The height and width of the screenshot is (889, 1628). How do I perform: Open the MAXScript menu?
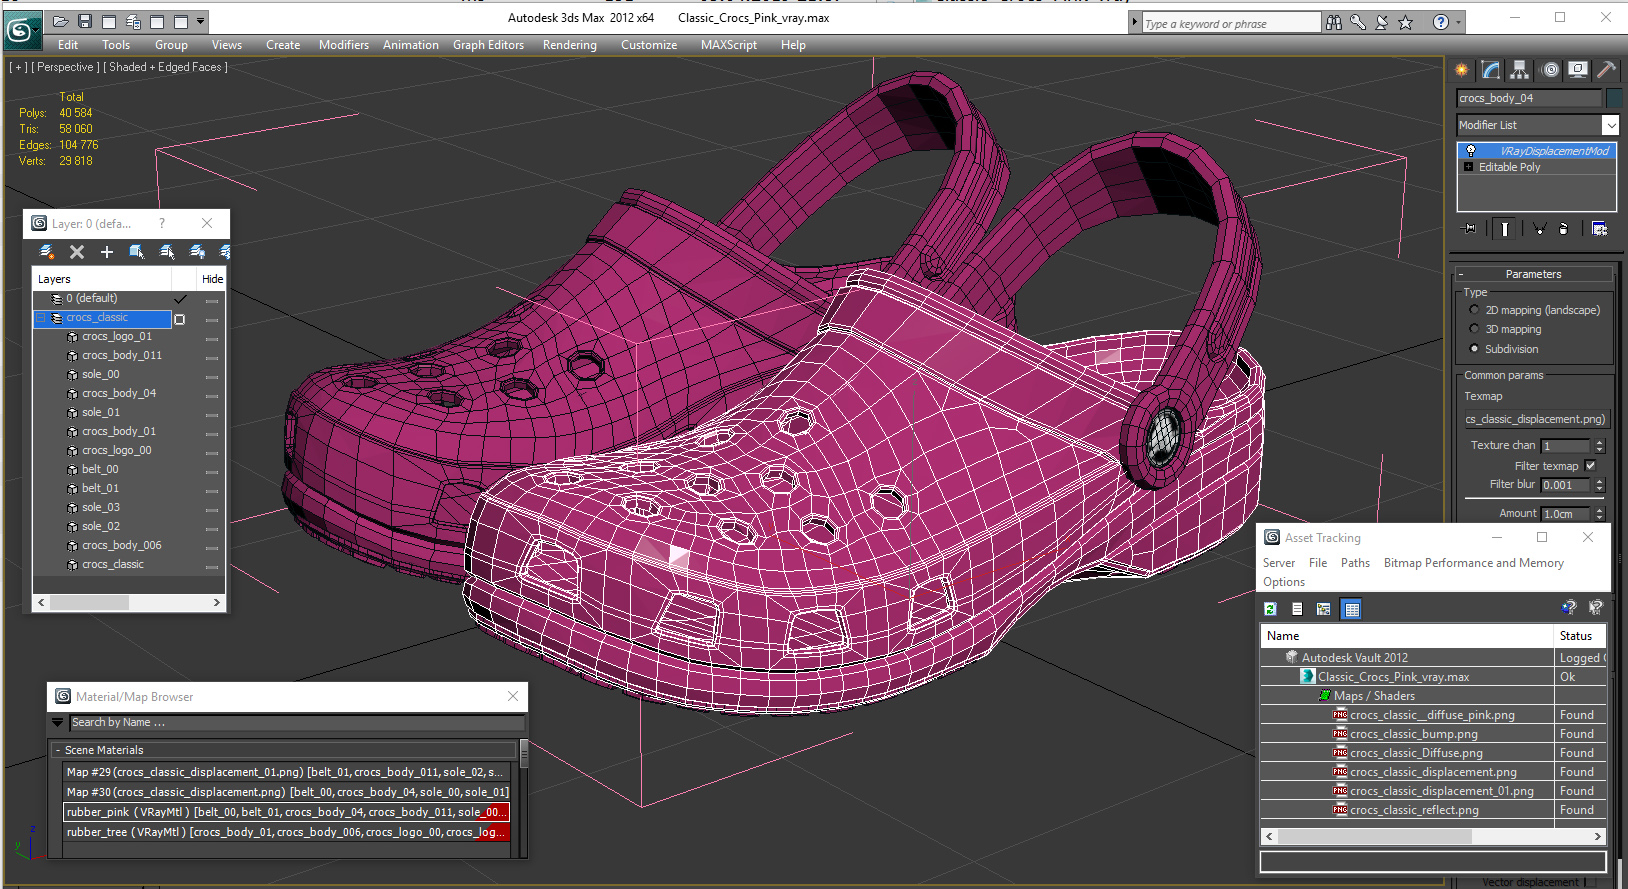[729, 45]
